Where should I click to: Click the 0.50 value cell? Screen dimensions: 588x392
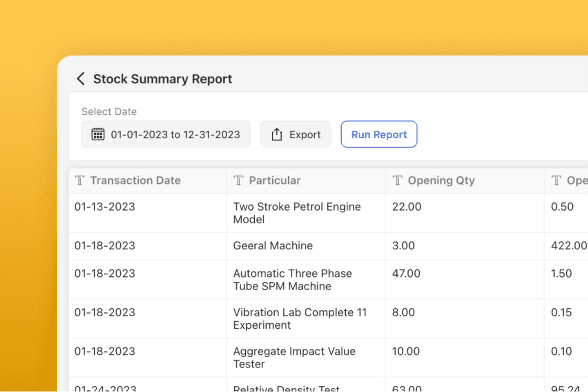pos(566,213)
